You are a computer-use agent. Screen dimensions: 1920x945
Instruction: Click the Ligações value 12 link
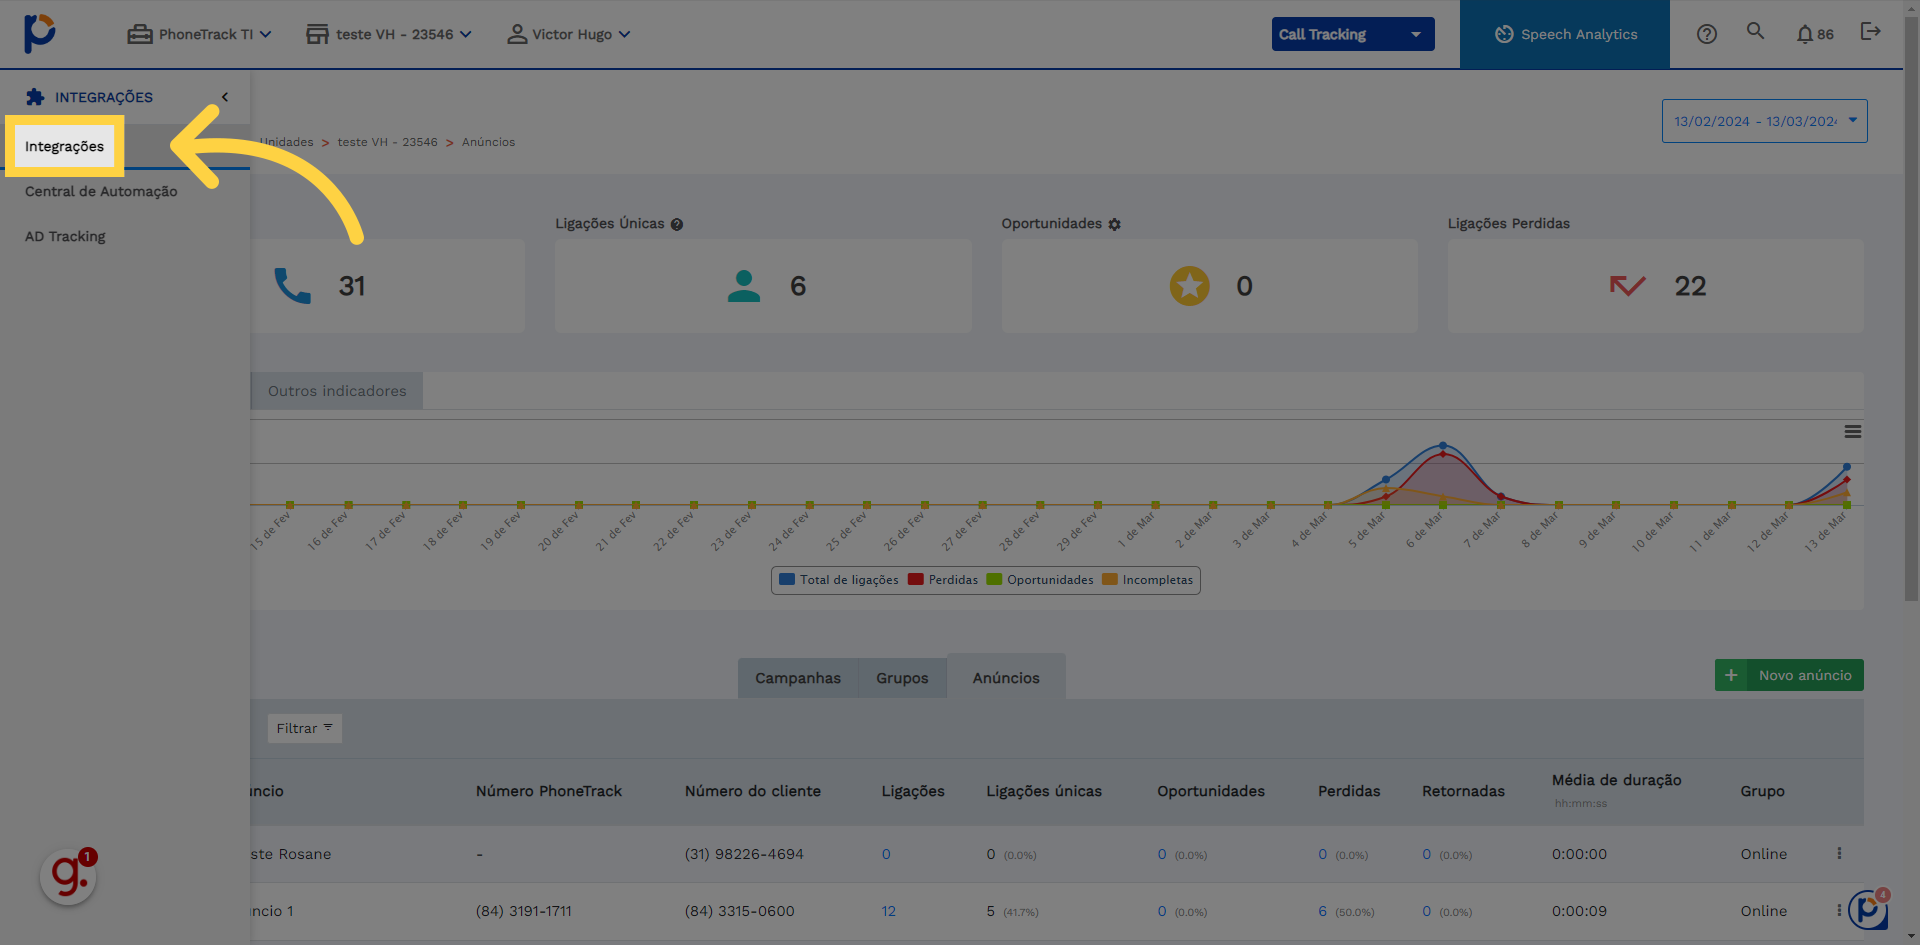pos(888,911)
